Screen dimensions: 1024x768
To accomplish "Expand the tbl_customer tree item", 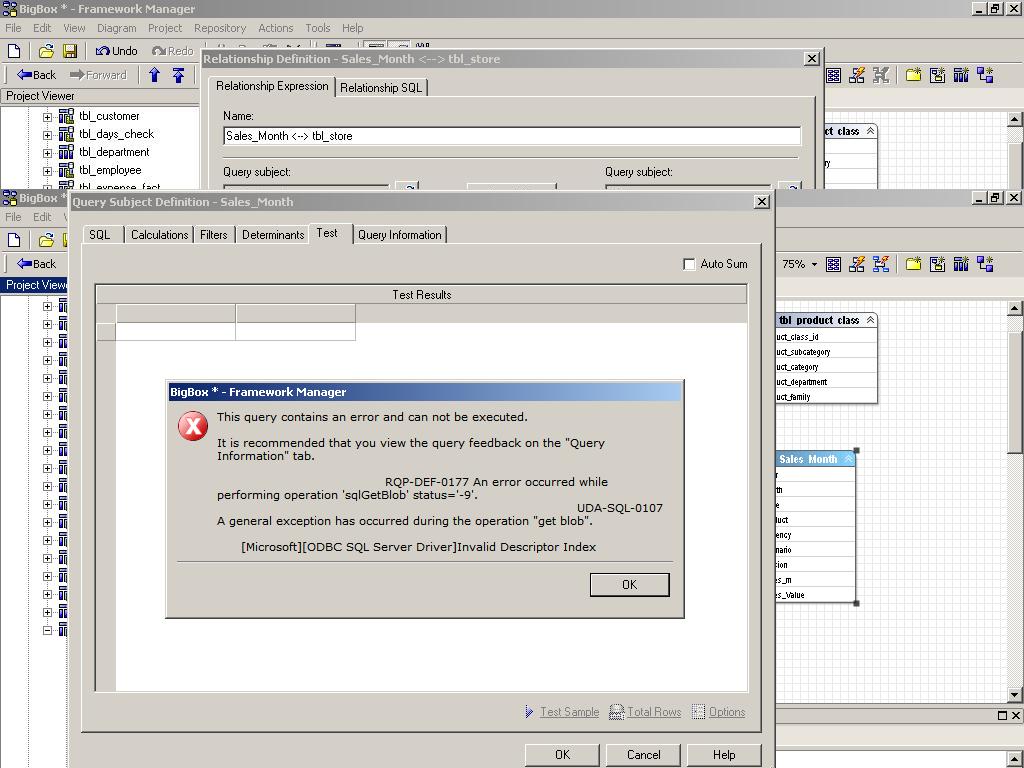I will [47, 116].
